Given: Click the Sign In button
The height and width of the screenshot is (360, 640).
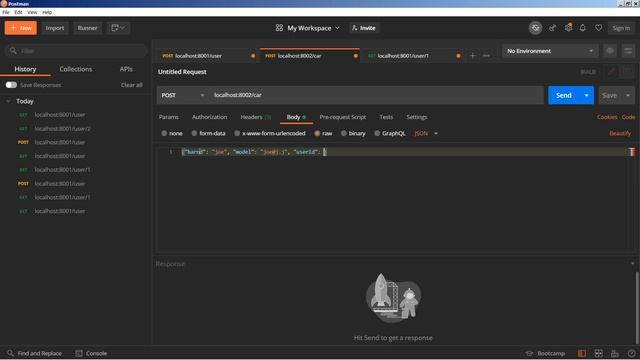Looking at the screenshot, I should coord(621,28).
